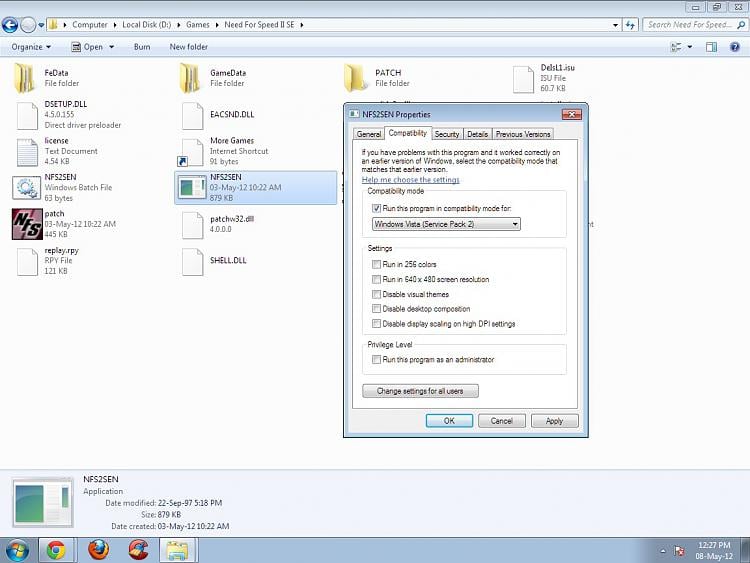Click Change settings for all users

[x=420, y=391]
